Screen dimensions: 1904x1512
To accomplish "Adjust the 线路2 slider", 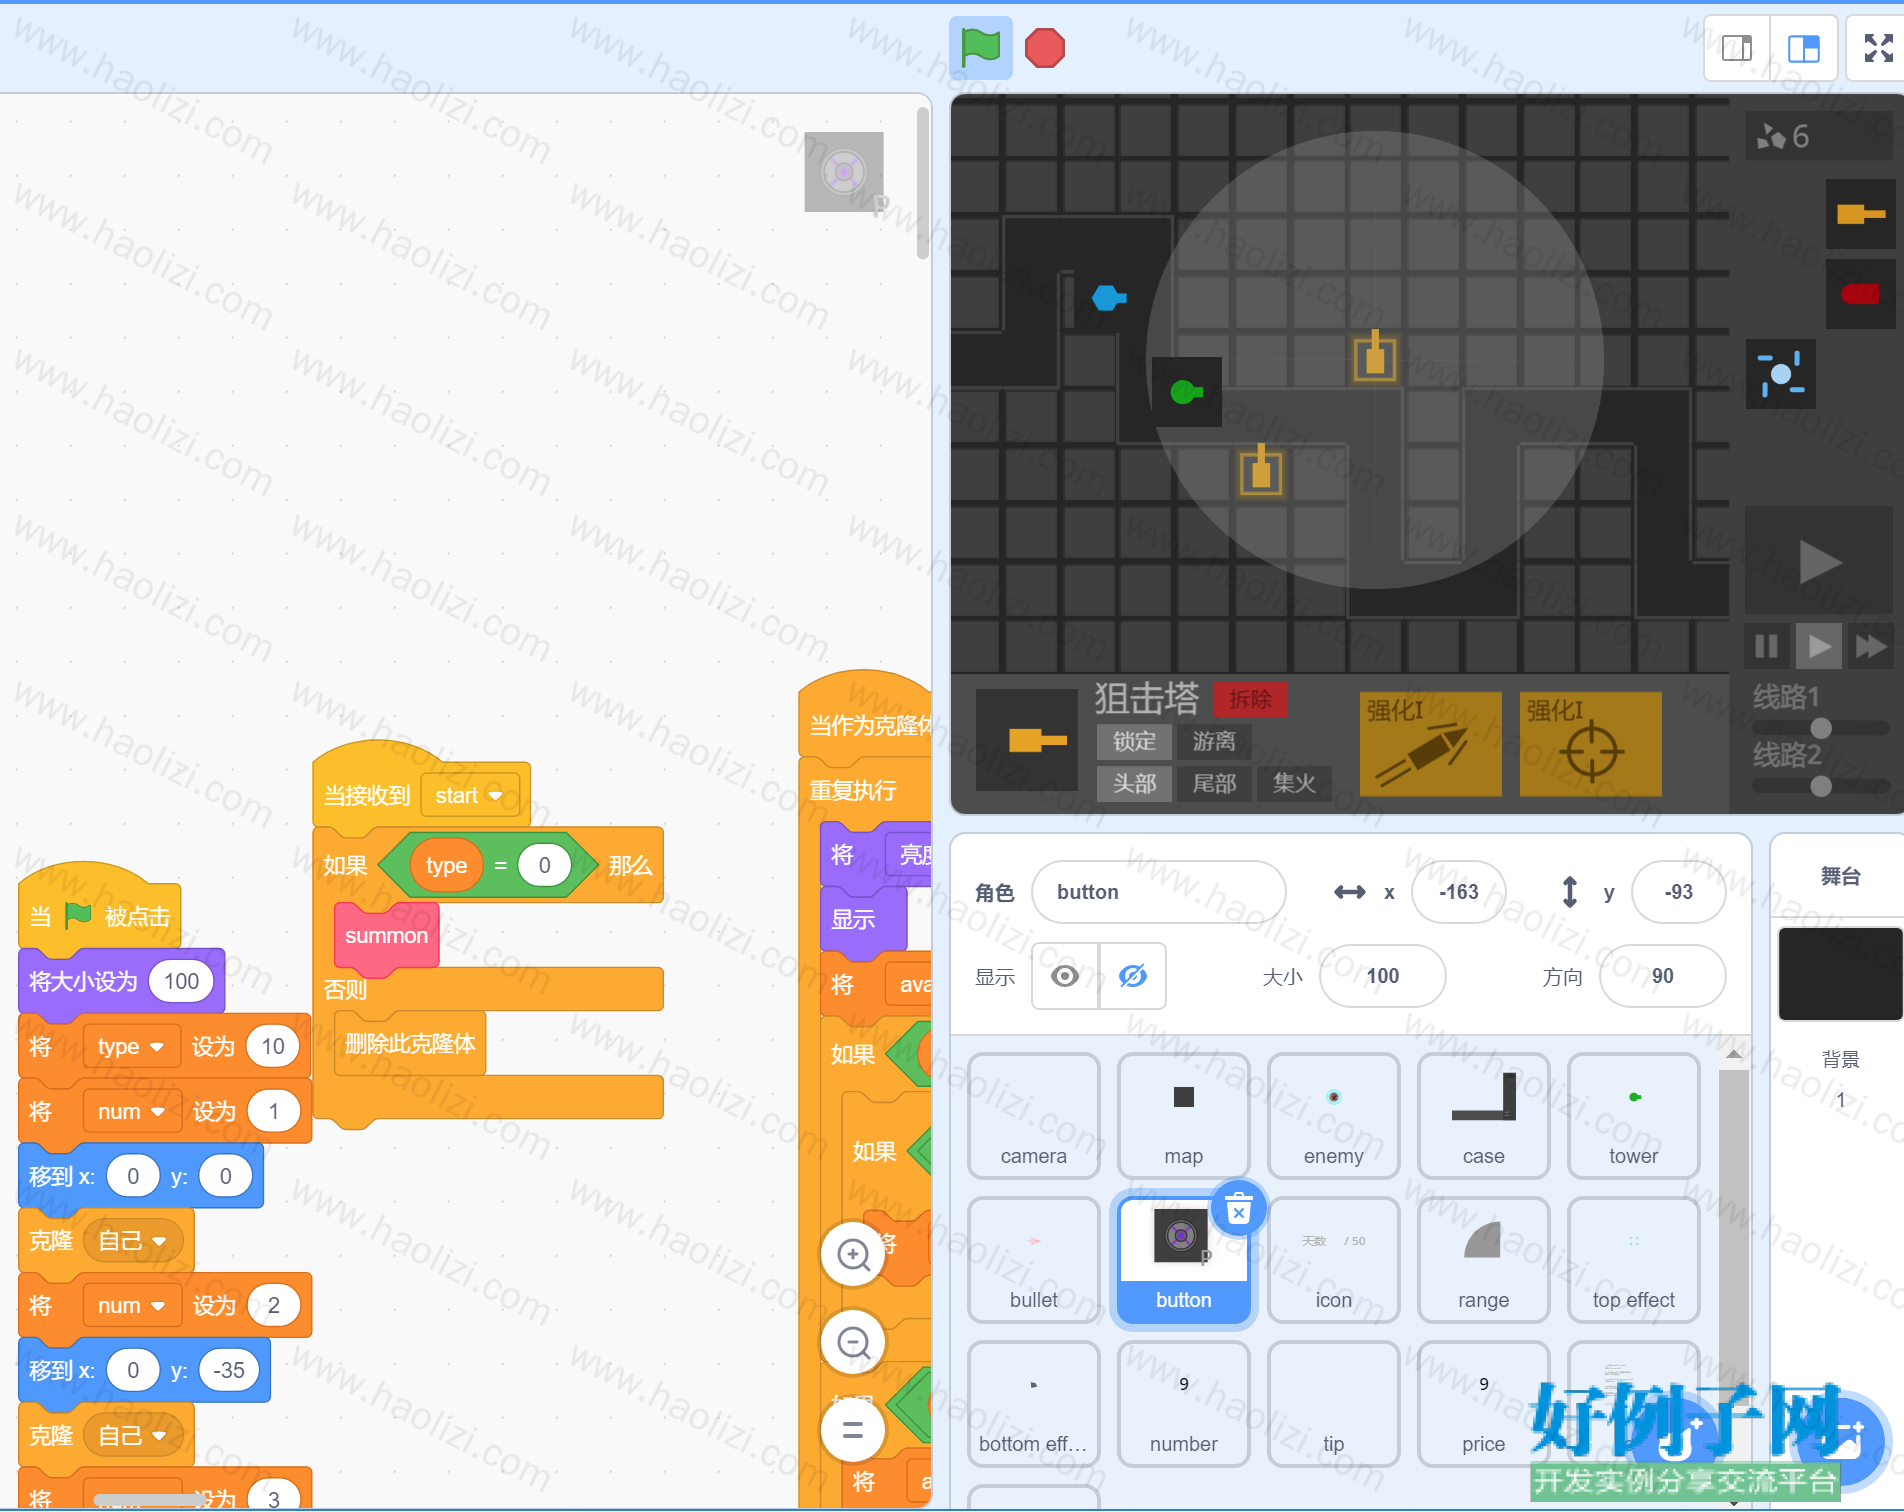I will pyautogui.click(x=1821, y=786).
